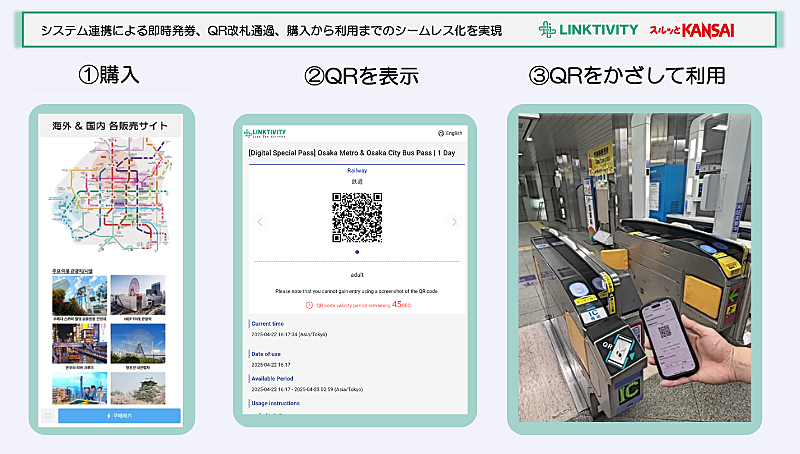
Task: Click the Osaka Metro & City Bus Pass title
Action: (x=352, y=153)
